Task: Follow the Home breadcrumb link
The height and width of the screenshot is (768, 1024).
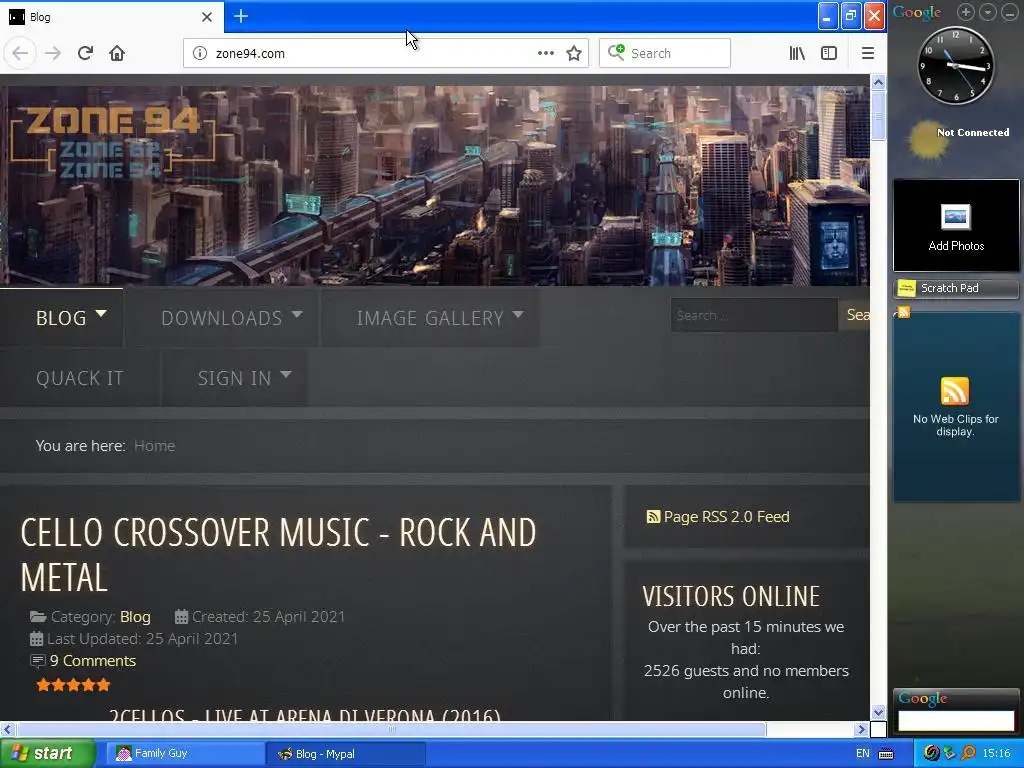Action: click(x=155, y=446)
